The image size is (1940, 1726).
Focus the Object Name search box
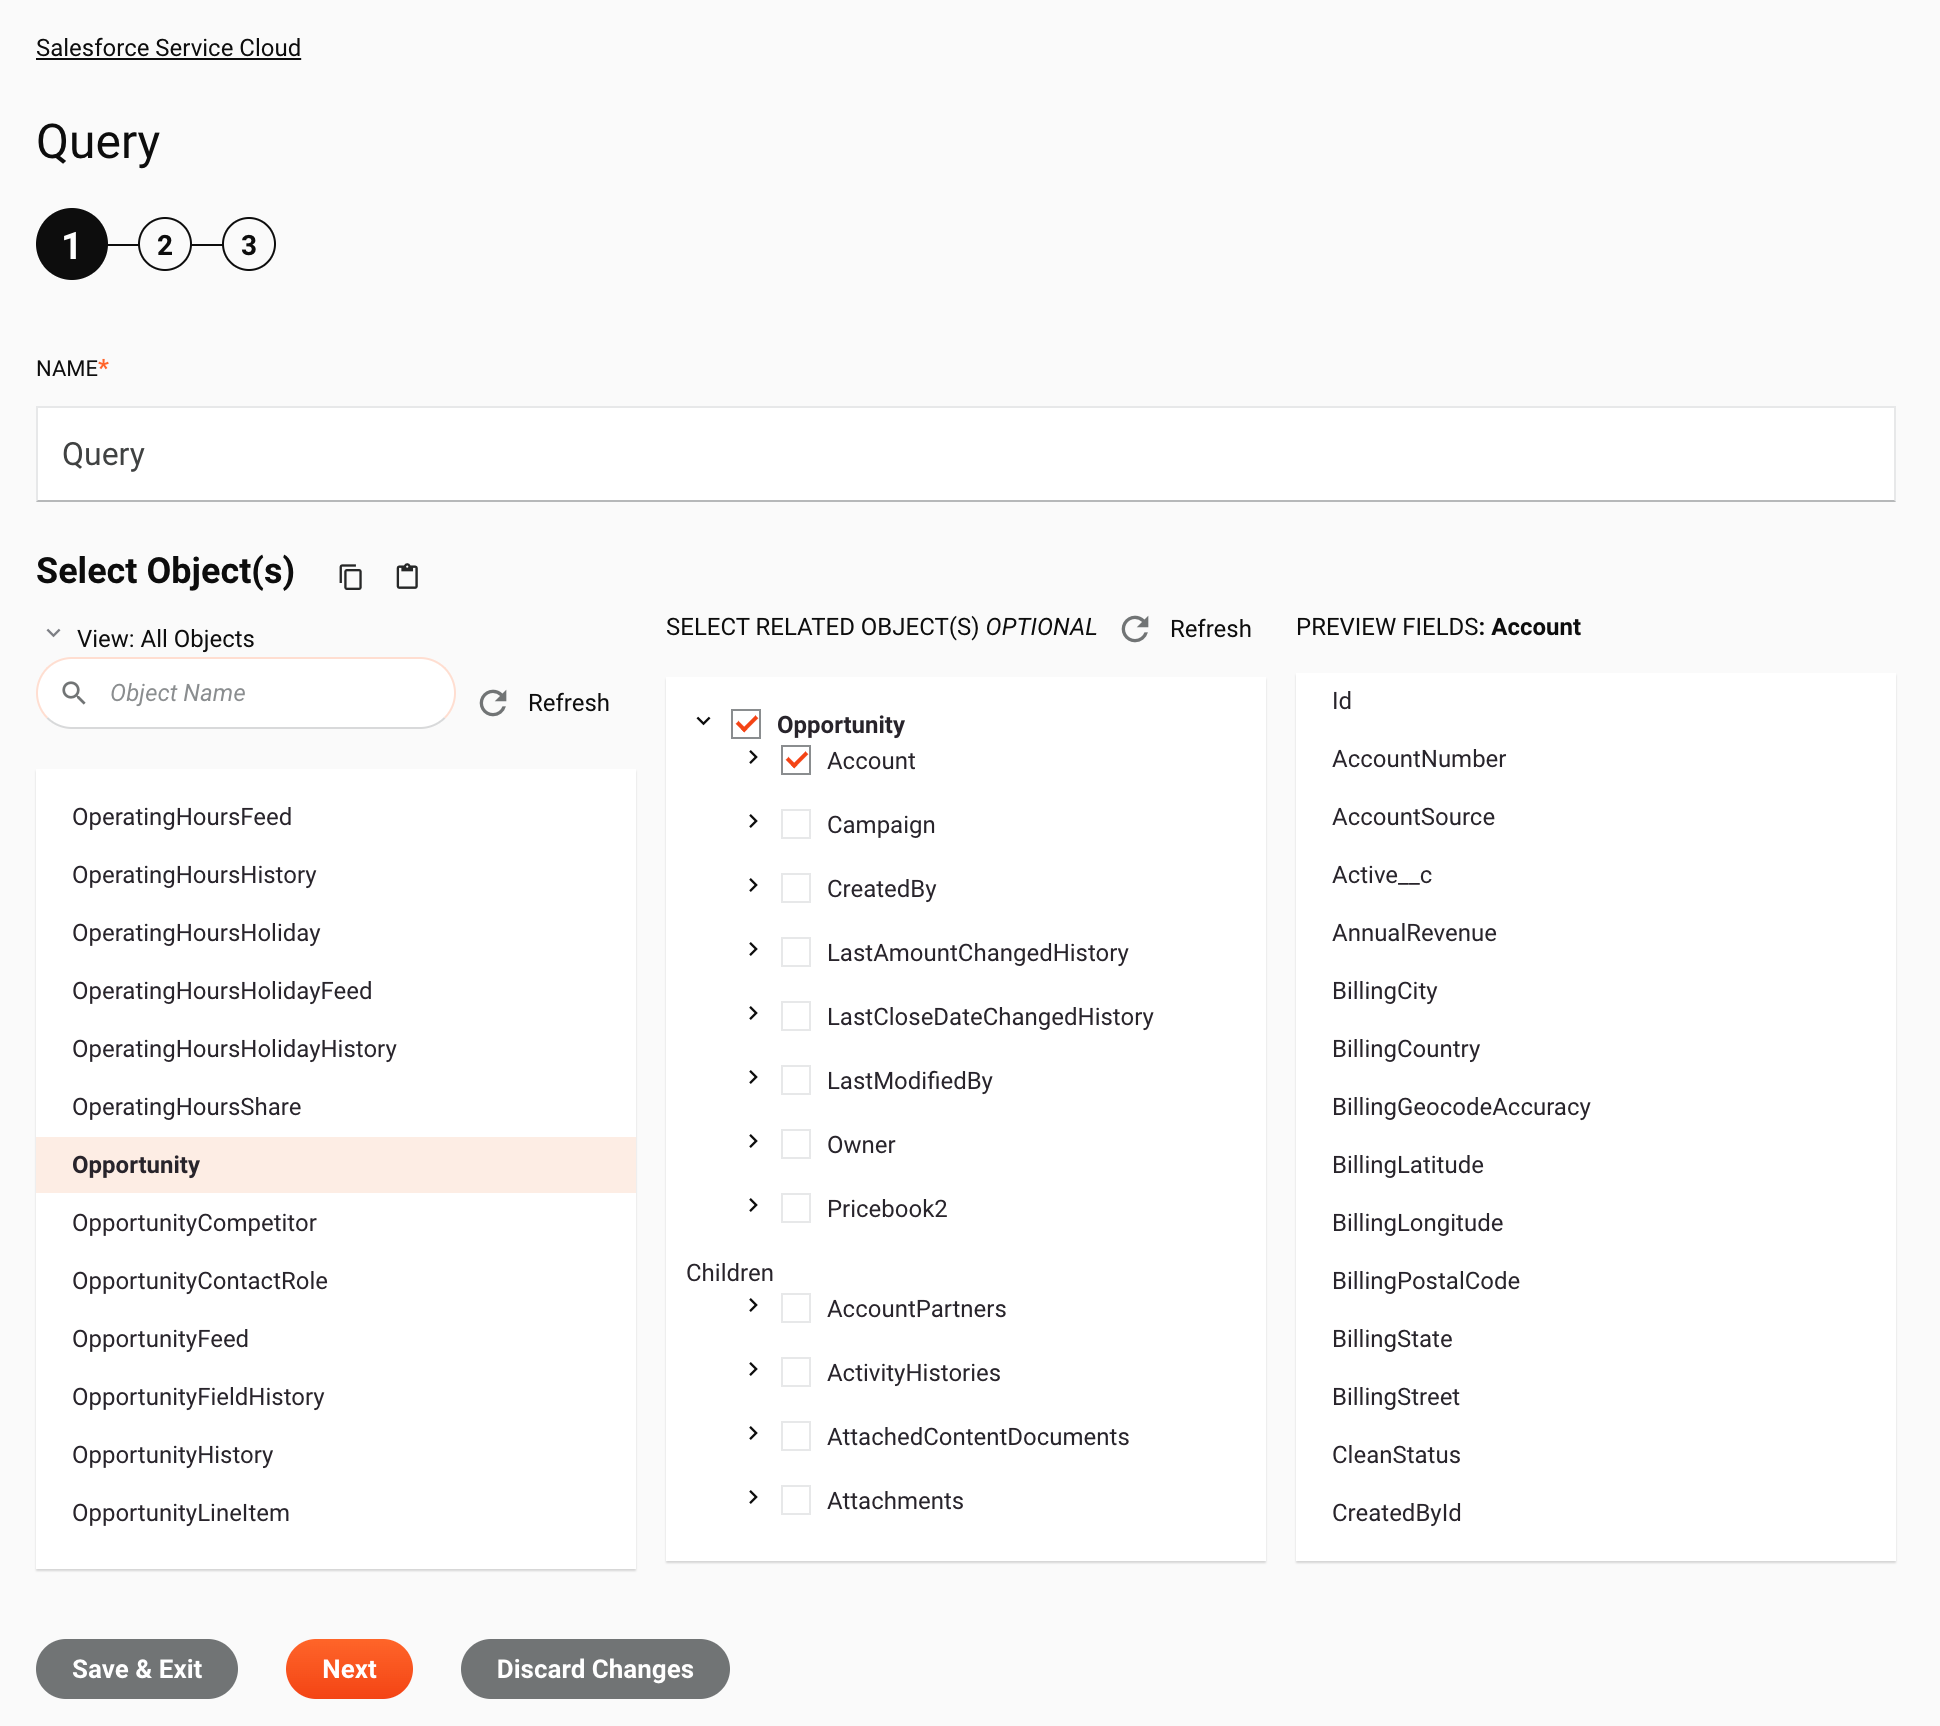click(246, 692)
